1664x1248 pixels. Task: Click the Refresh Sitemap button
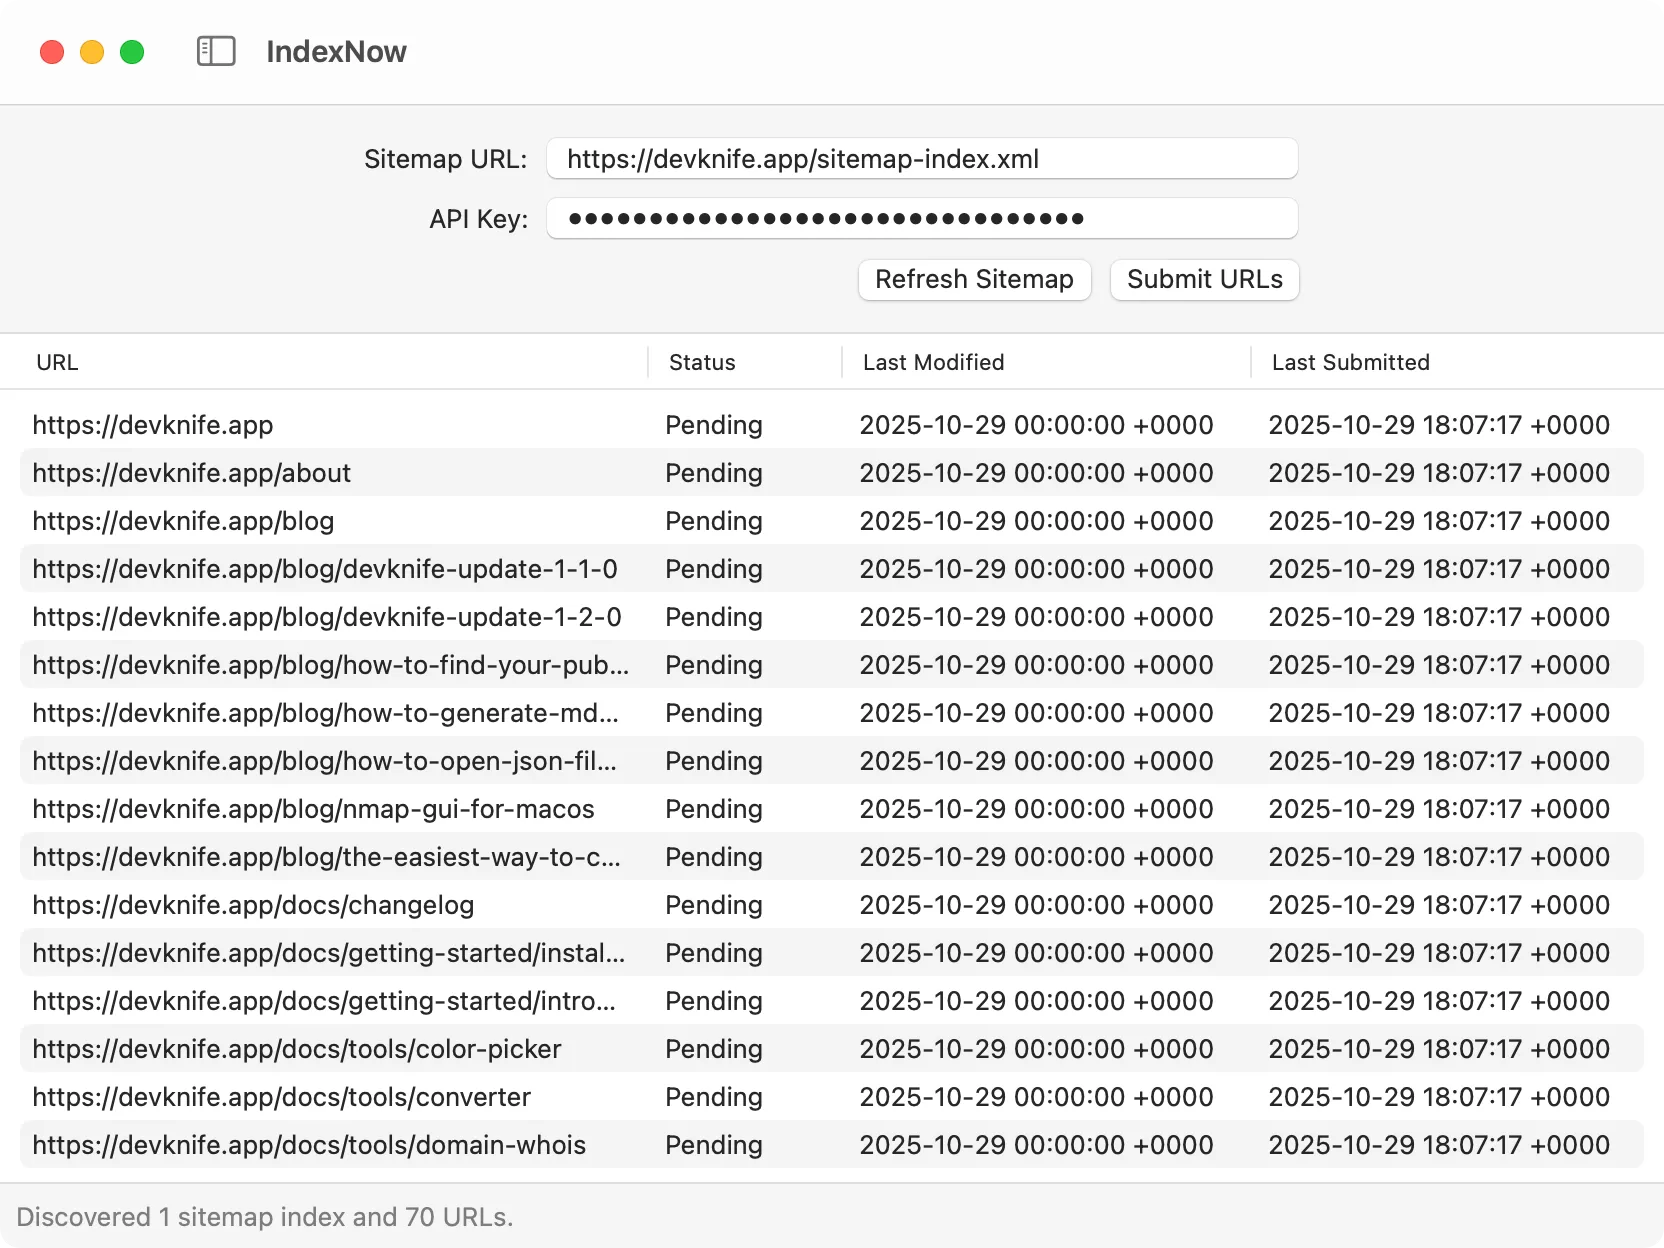(974, 280)
